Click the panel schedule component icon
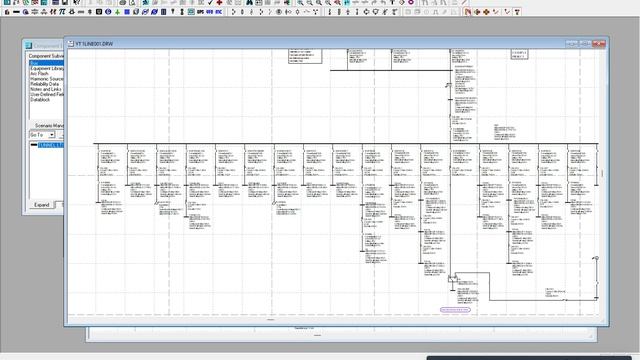Image resolution: width=640 pixels, height=360 pixels. click(163, 12)
